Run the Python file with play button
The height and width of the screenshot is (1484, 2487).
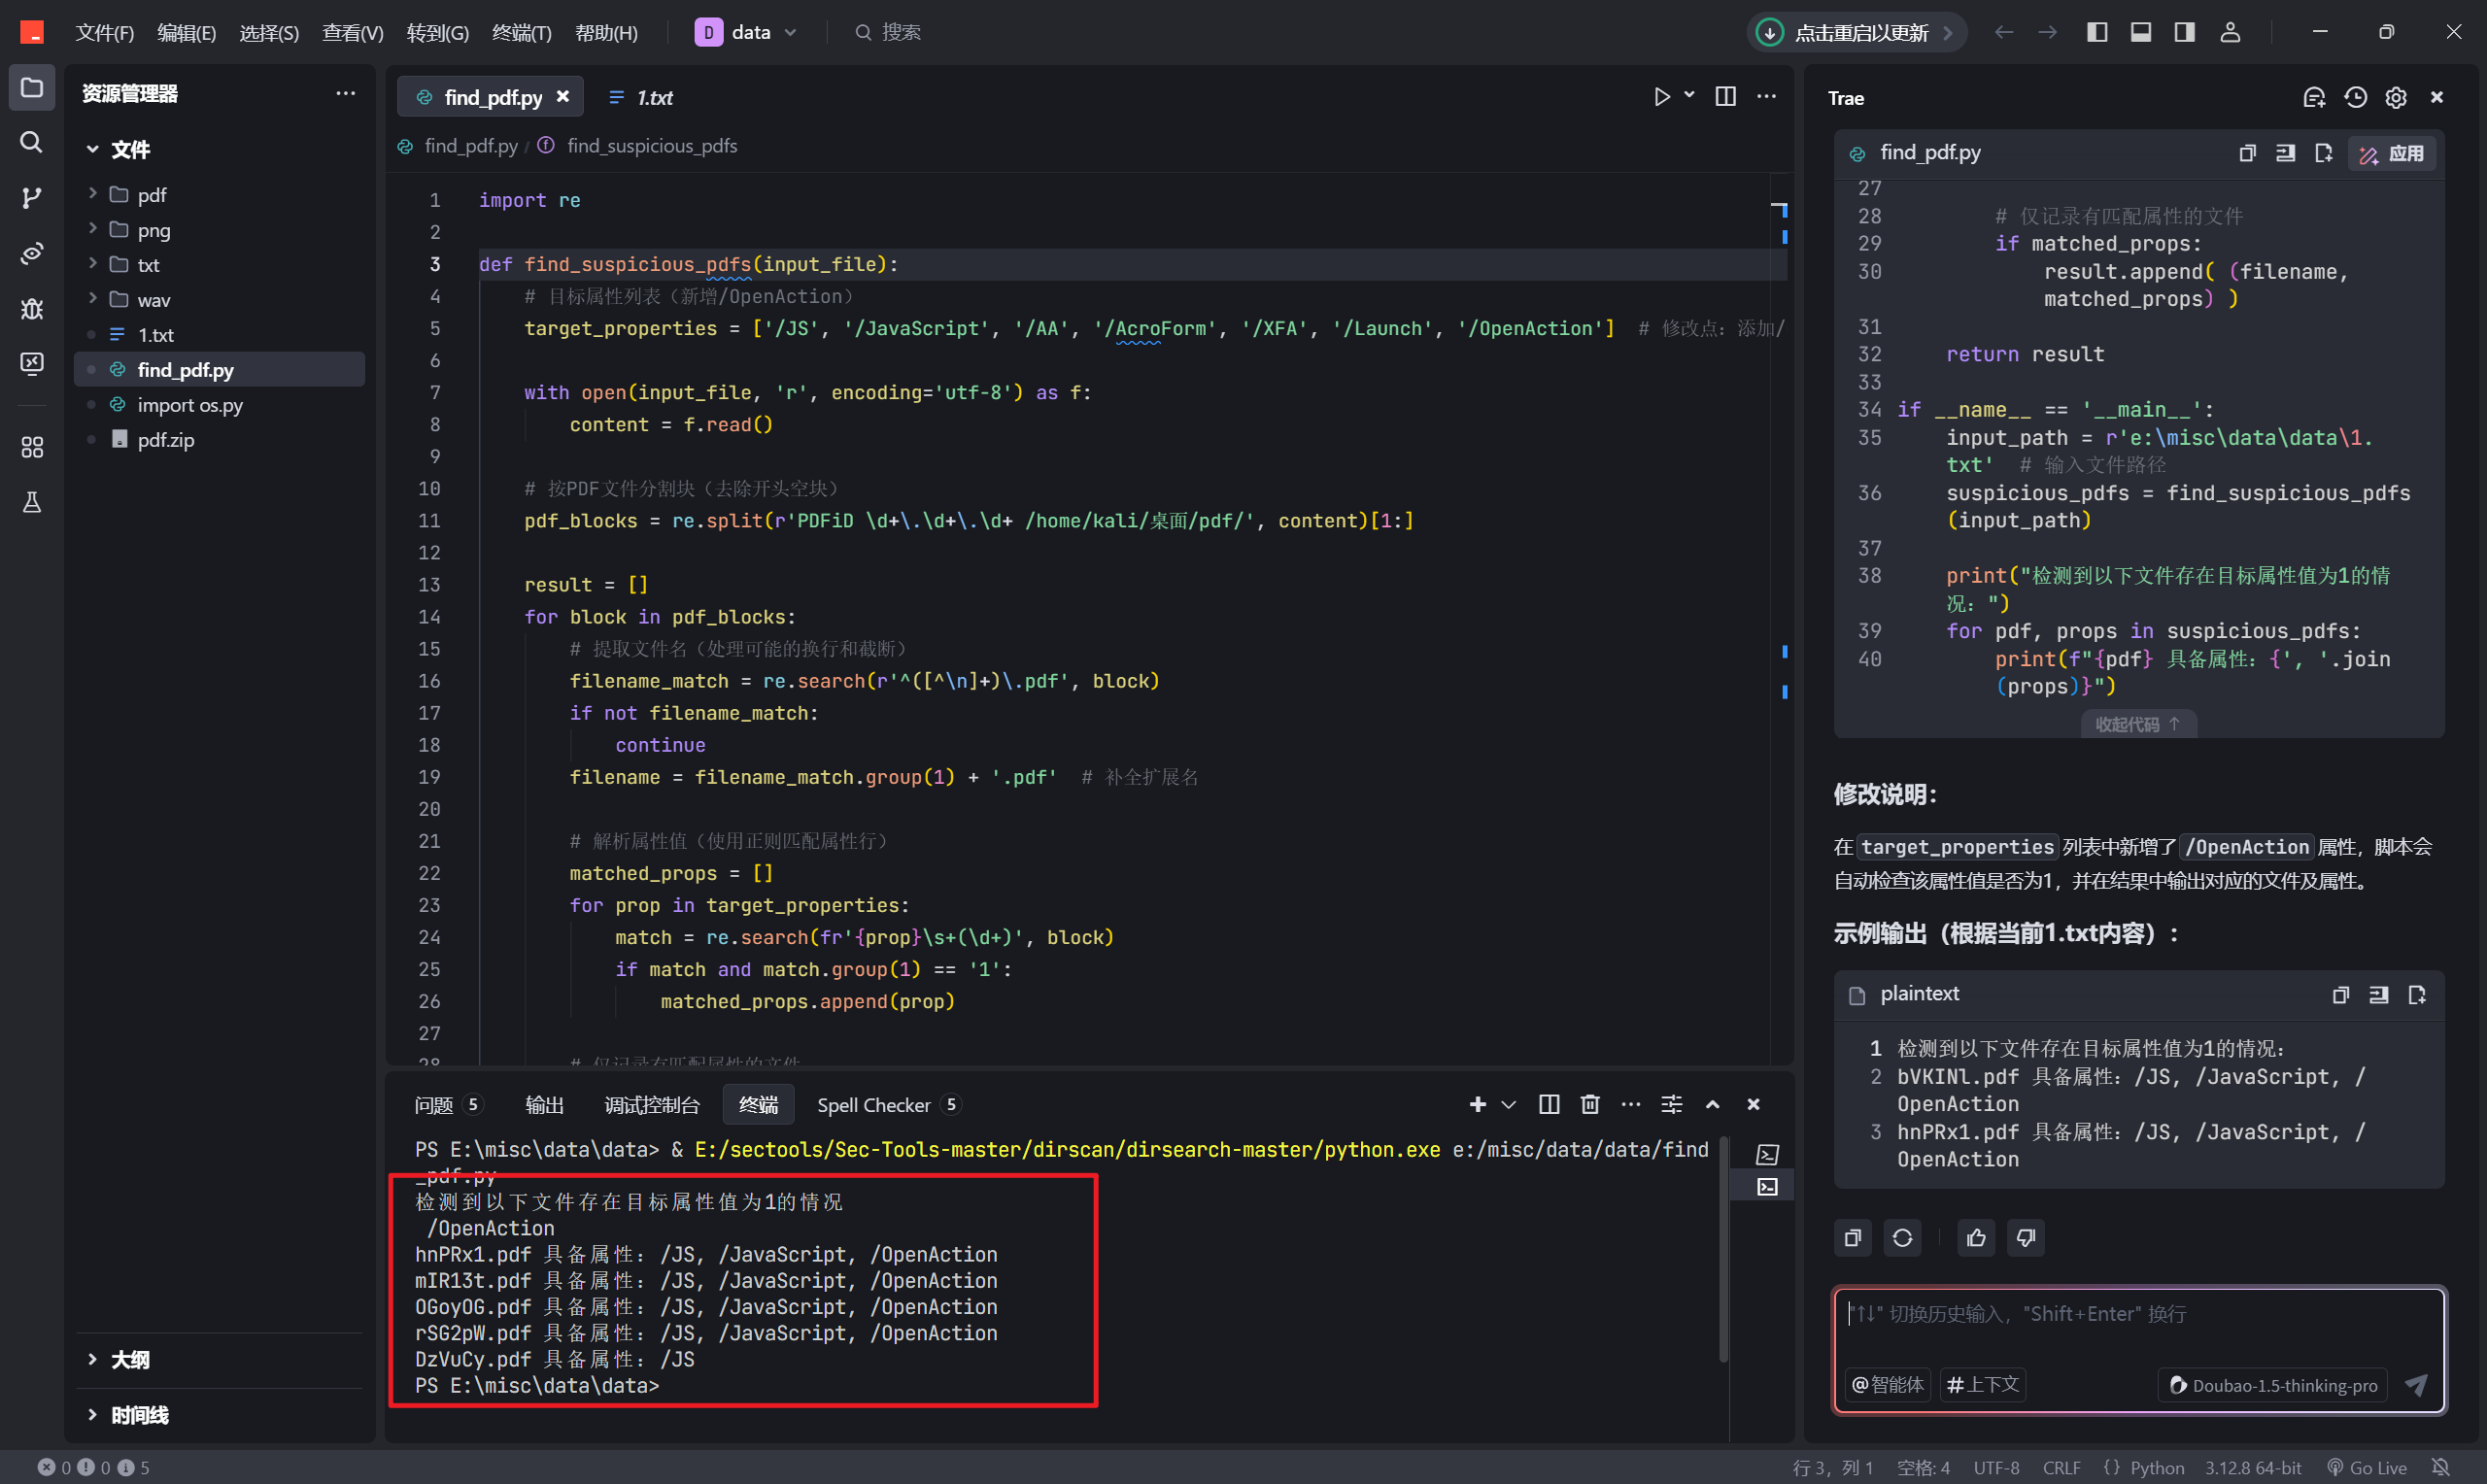[1661, 97]
